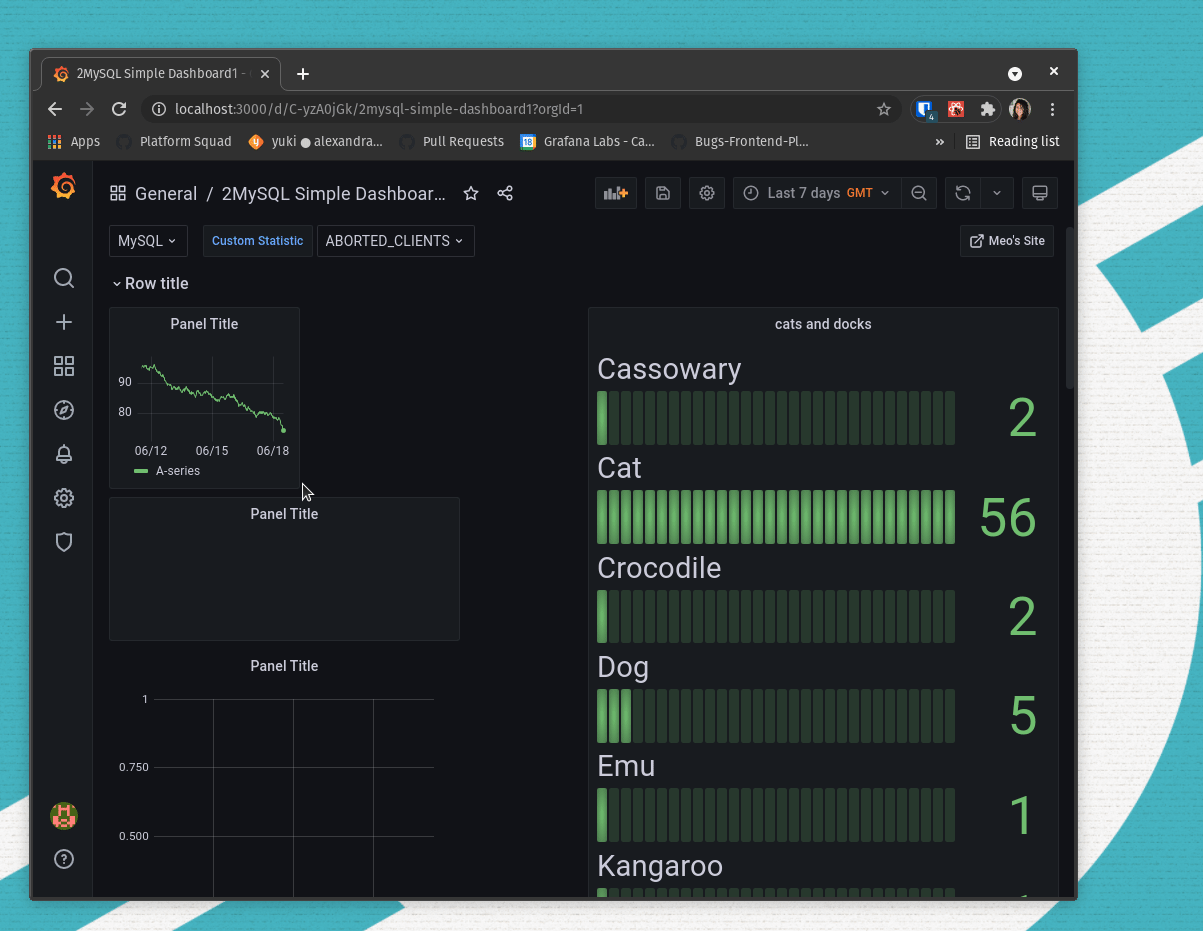Image resolution: width=1203 pixels, height=931 pixels.
Task: Select the Kangaroo label
Action: (x=660, y=866)
